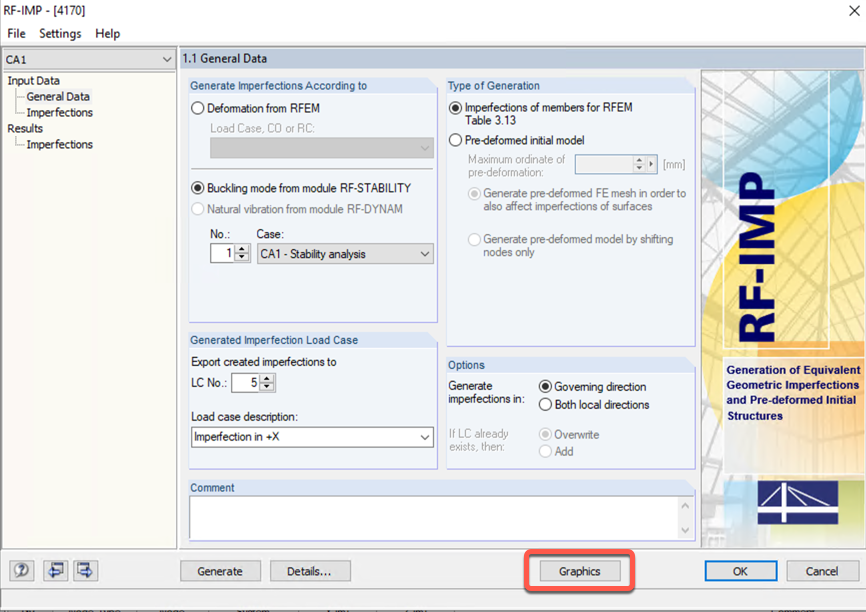Click the Dlubal bridge logo
This screenshot has width=866, height=612.
pyautogui.click(x=798, y=502)
